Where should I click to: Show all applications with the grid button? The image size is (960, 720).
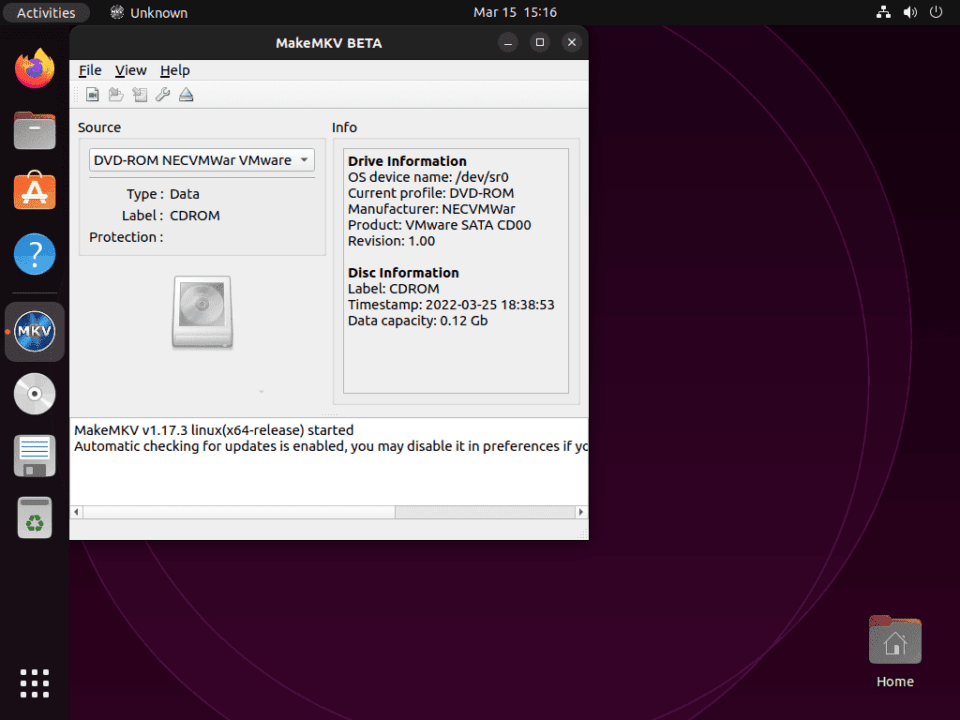(34, 683)
